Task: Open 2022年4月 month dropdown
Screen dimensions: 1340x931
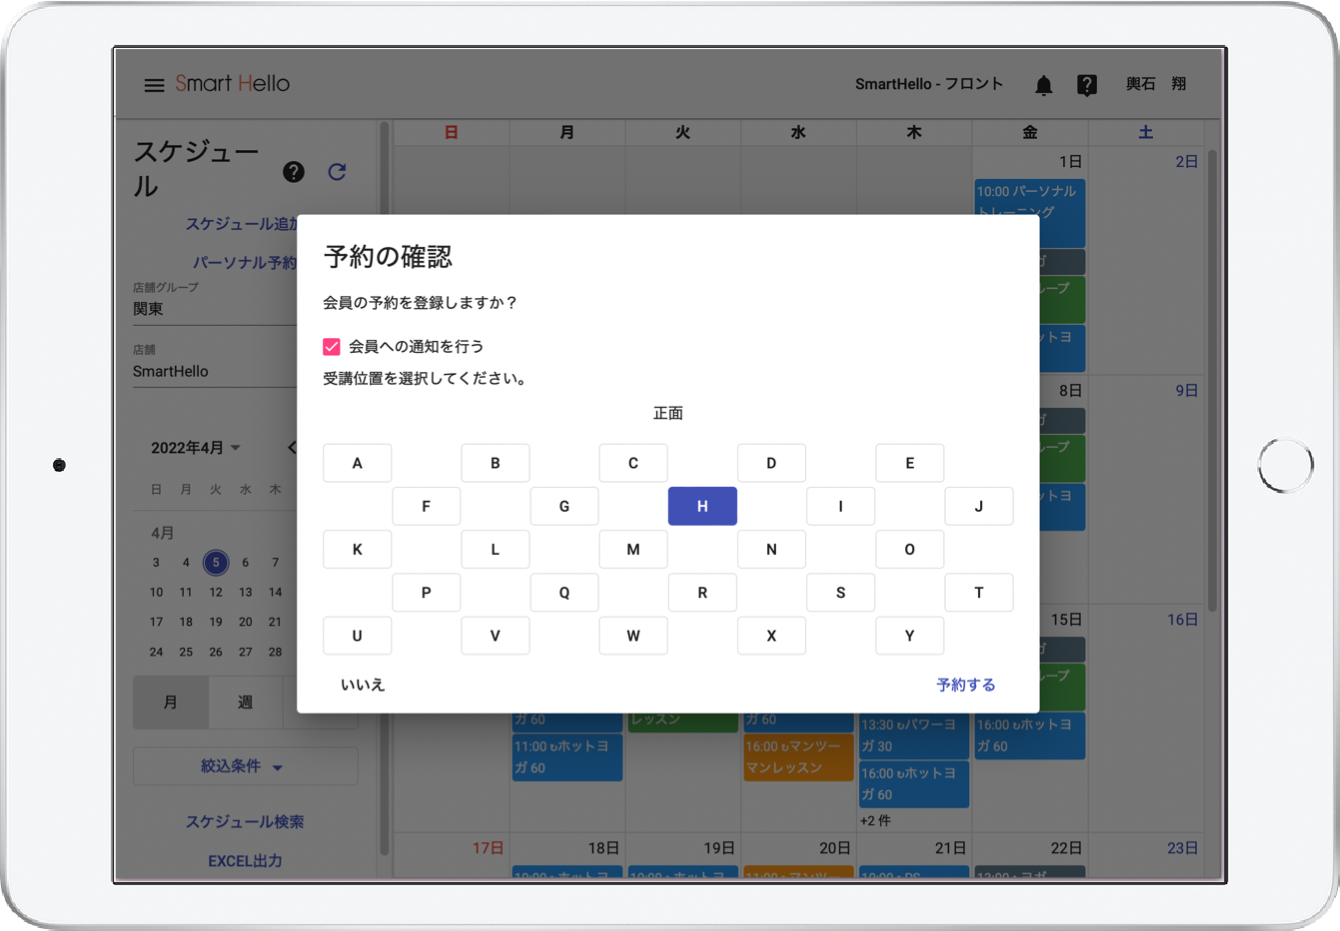Action: [x=196, y=448]
